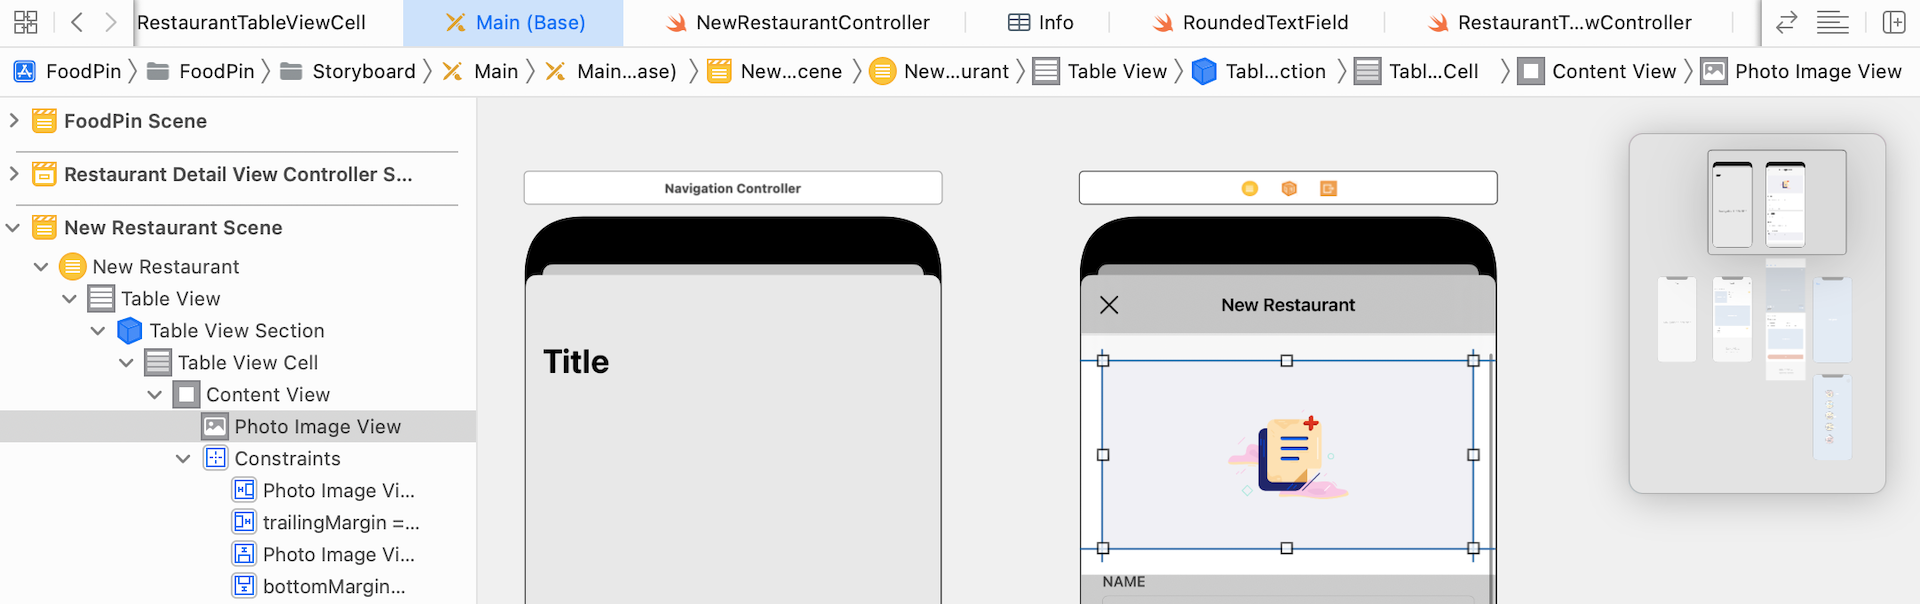This screenshot has width=1920, height=604.
Task: Open the related items grid menu
Action: click(26, 22)
